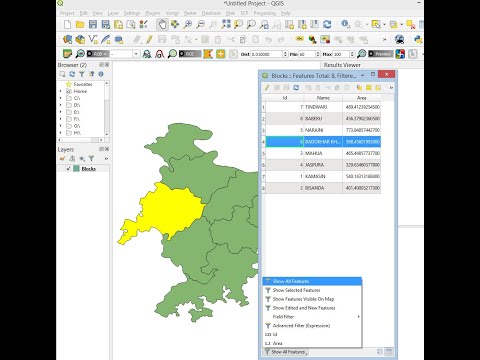Select the Identify Features info tool
Viewport: 480px width, 360px height.
pyautogui.click(x=345, y=25)
